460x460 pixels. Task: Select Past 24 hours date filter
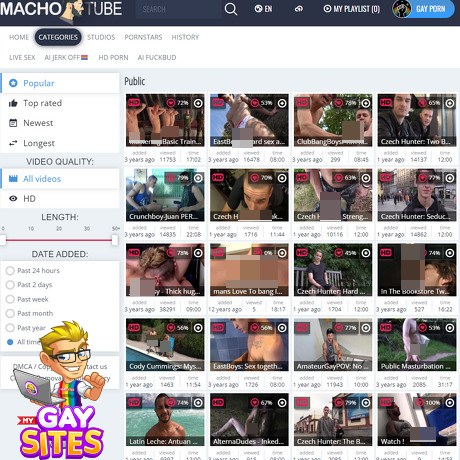(x=33, y=271)
